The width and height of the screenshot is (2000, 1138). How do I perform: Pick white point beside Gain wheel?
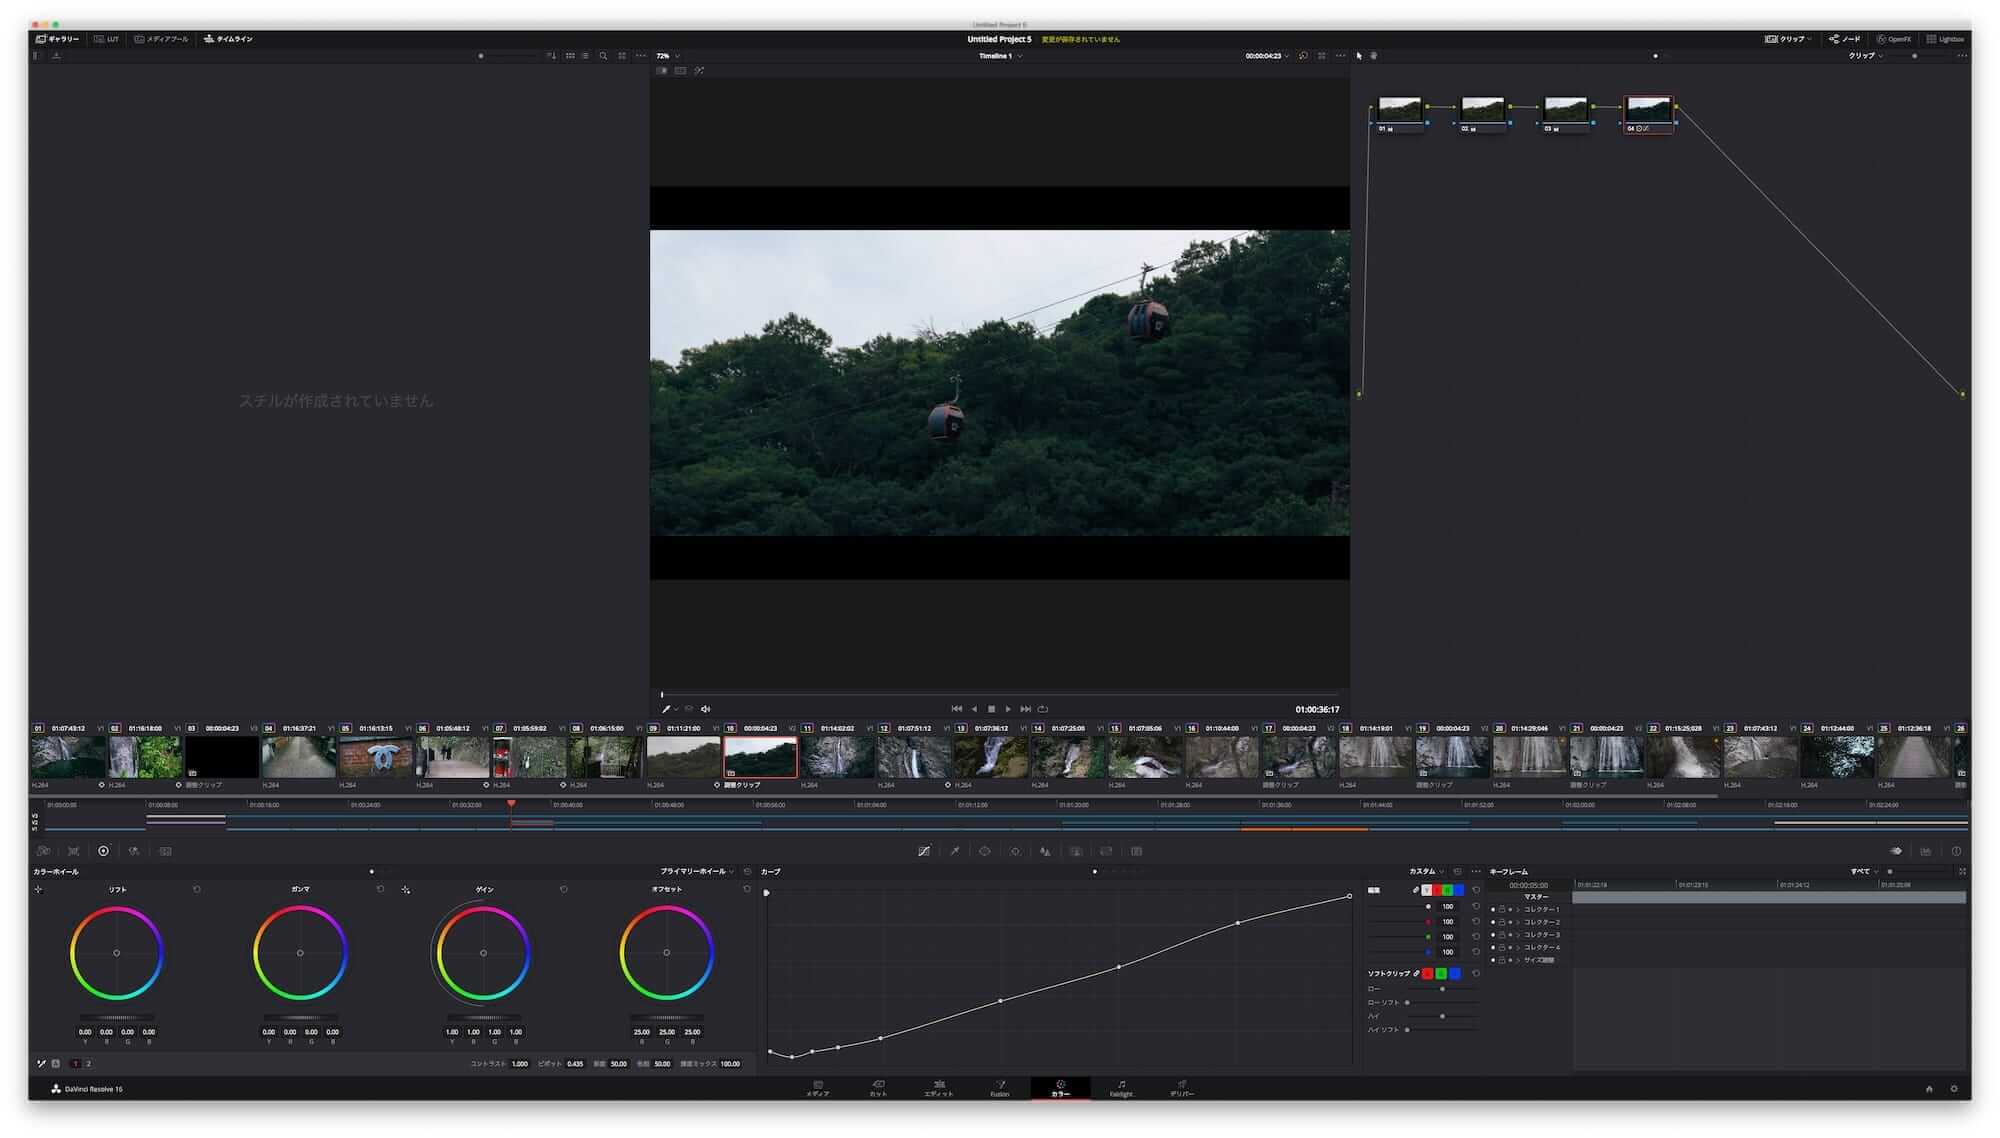405,889
